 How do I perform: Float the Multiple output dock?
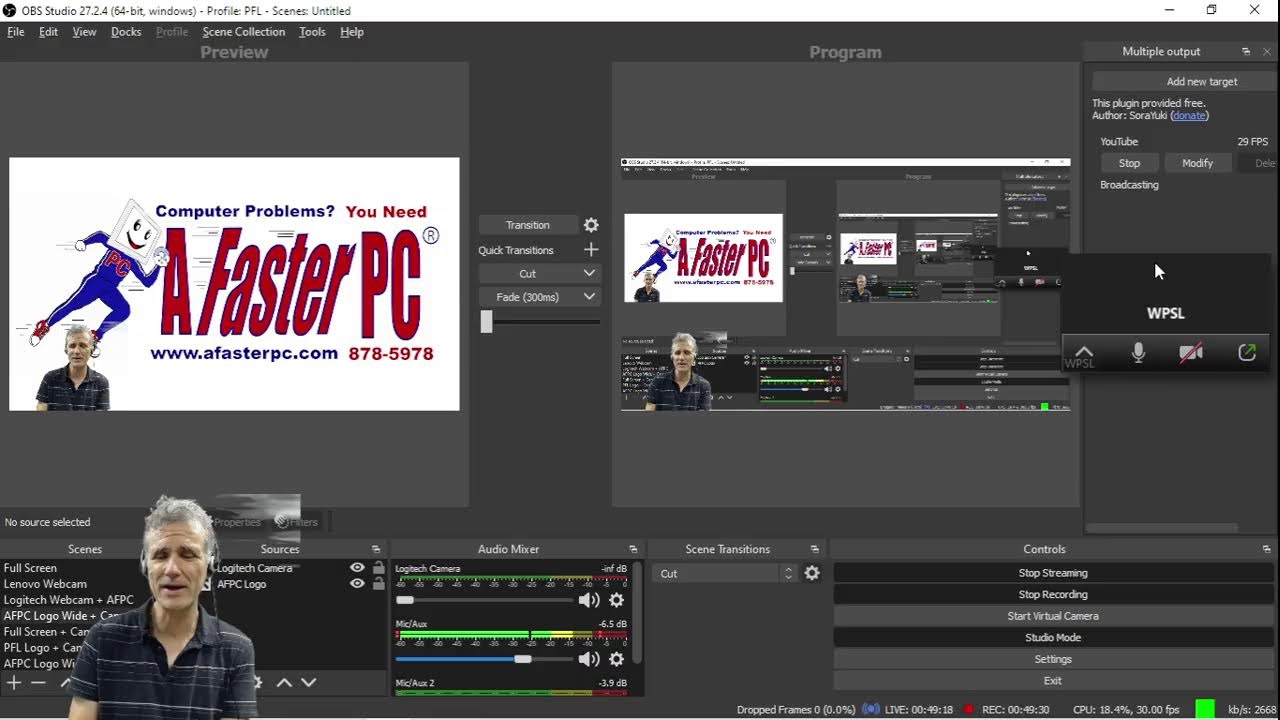(x=1246, y=51)
